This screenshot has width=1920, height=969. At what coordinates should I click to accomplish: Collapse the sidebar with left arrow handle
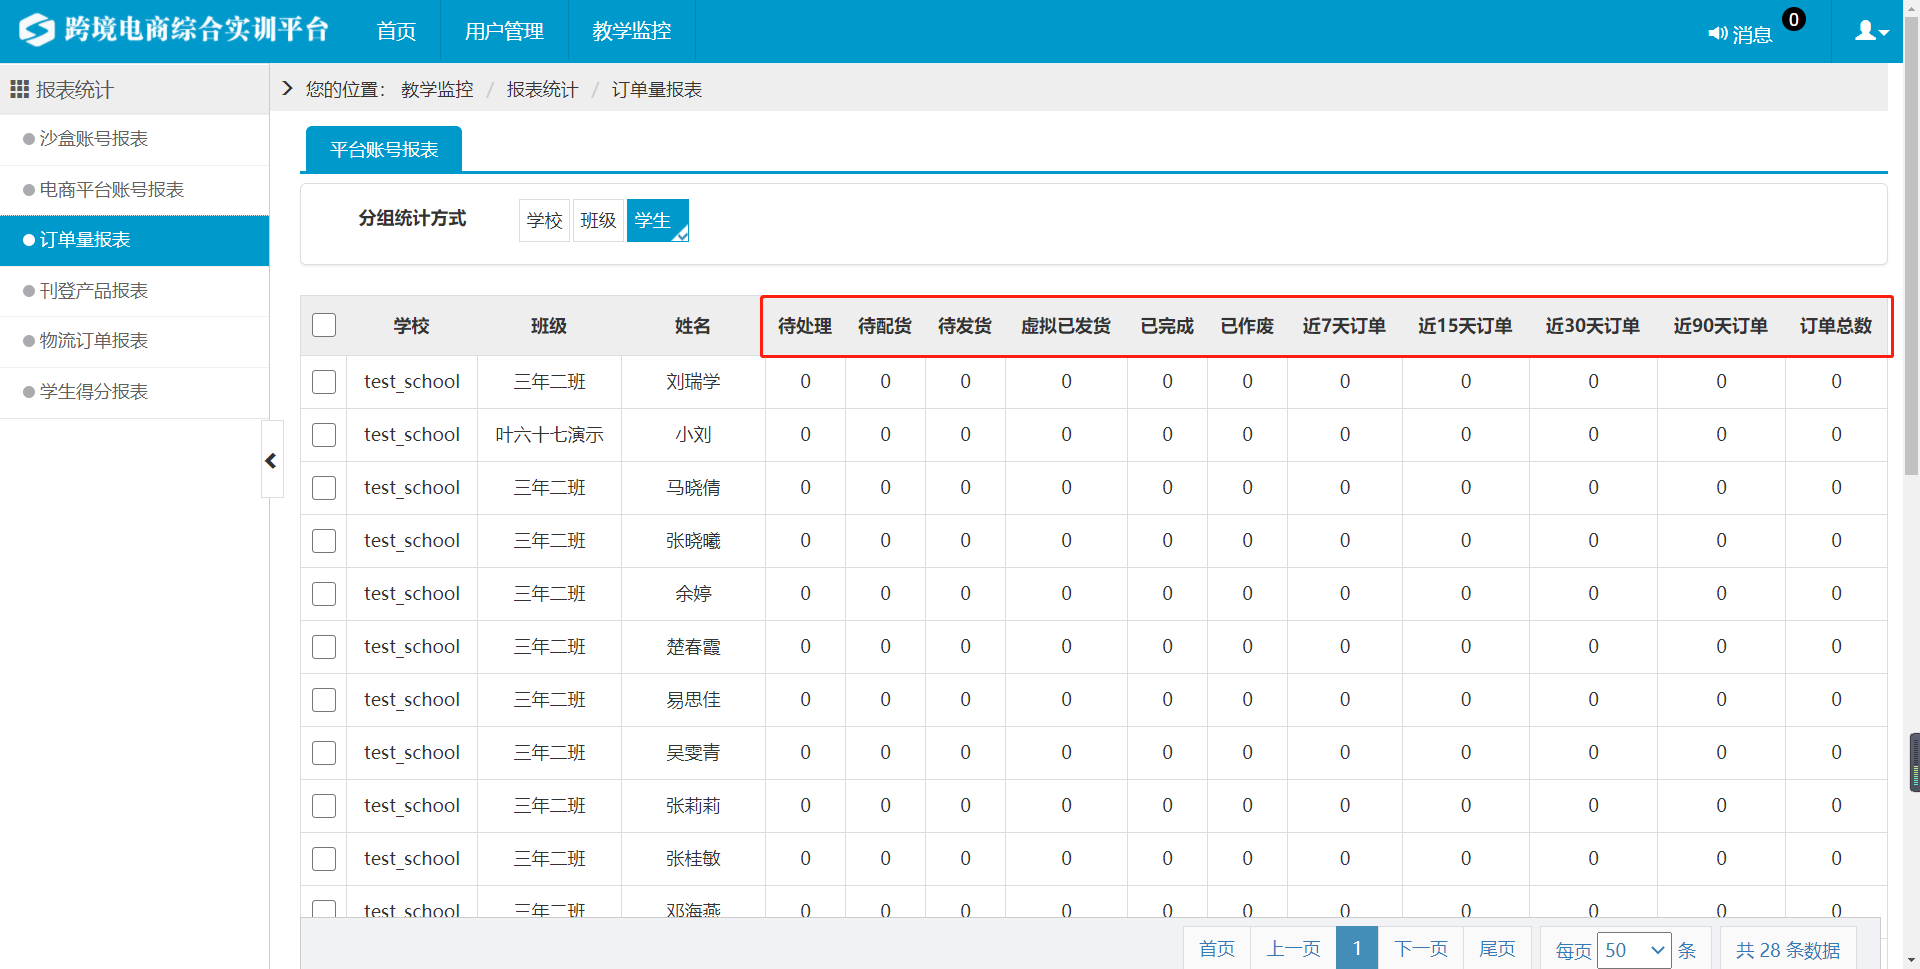[271, 460]
